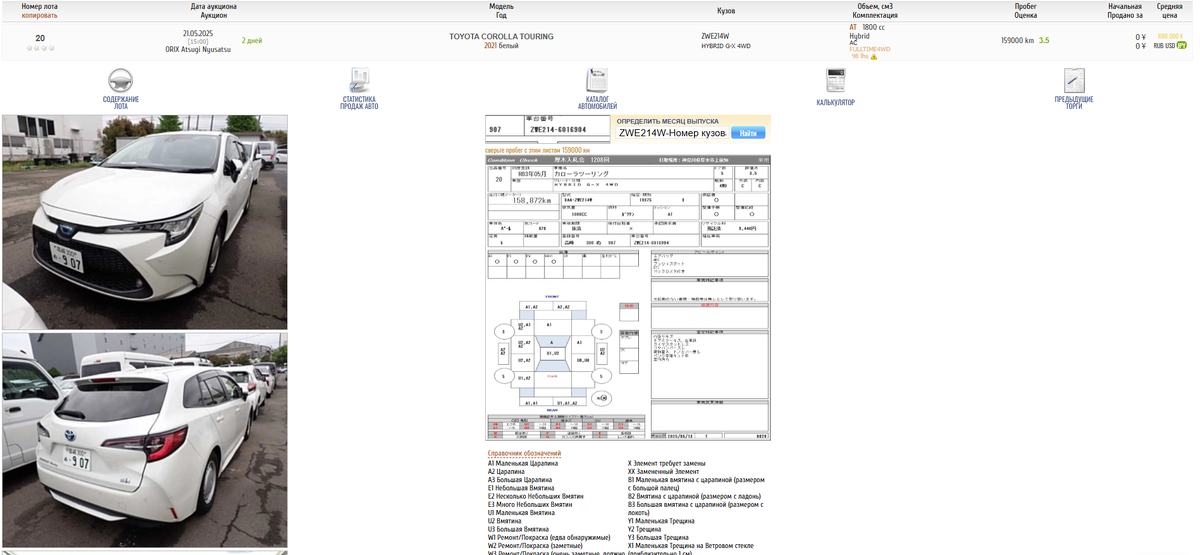Click the ORIX Atsugi Nyusatsu auction name
Viewport: 1200px width, 555px height.
click(198, 49)
